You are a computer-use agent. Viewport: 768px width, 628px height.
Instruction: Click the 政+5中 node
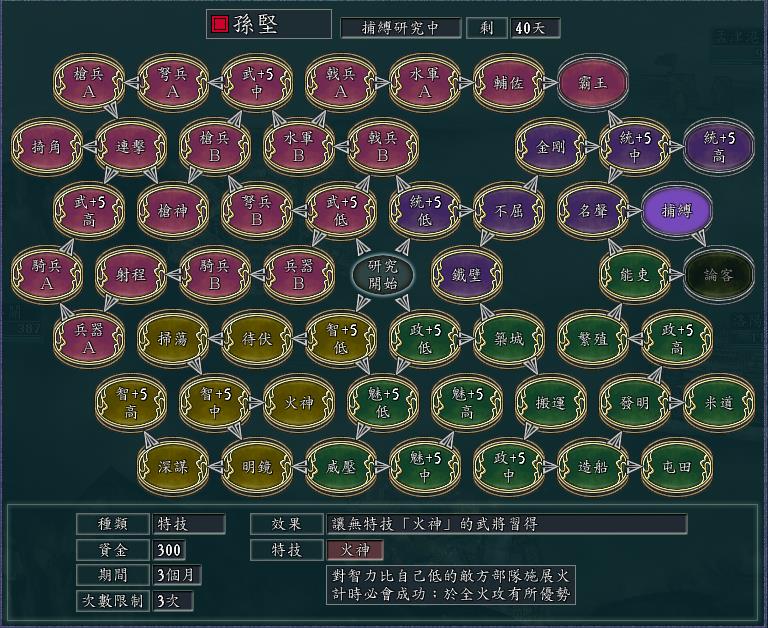pyautogui.click(x=509, y=466)
